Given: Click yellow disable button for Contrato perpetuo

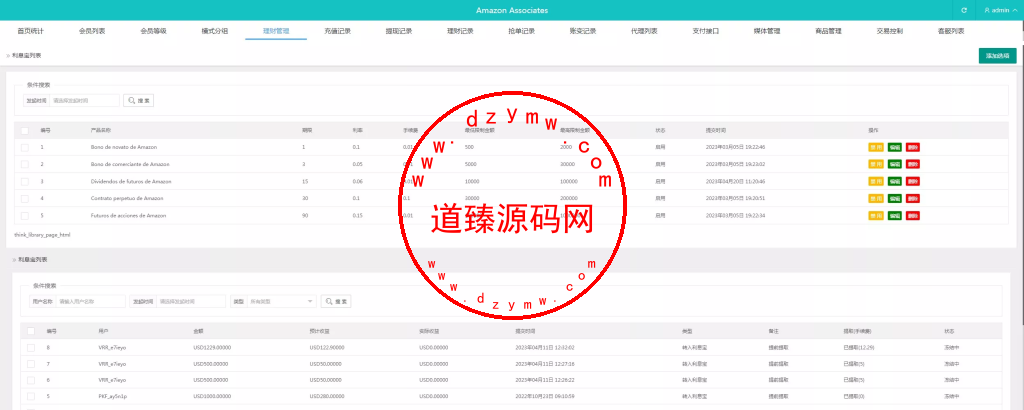Looking at the screenshot, I should pyautogui.click(x=876, y=198).
